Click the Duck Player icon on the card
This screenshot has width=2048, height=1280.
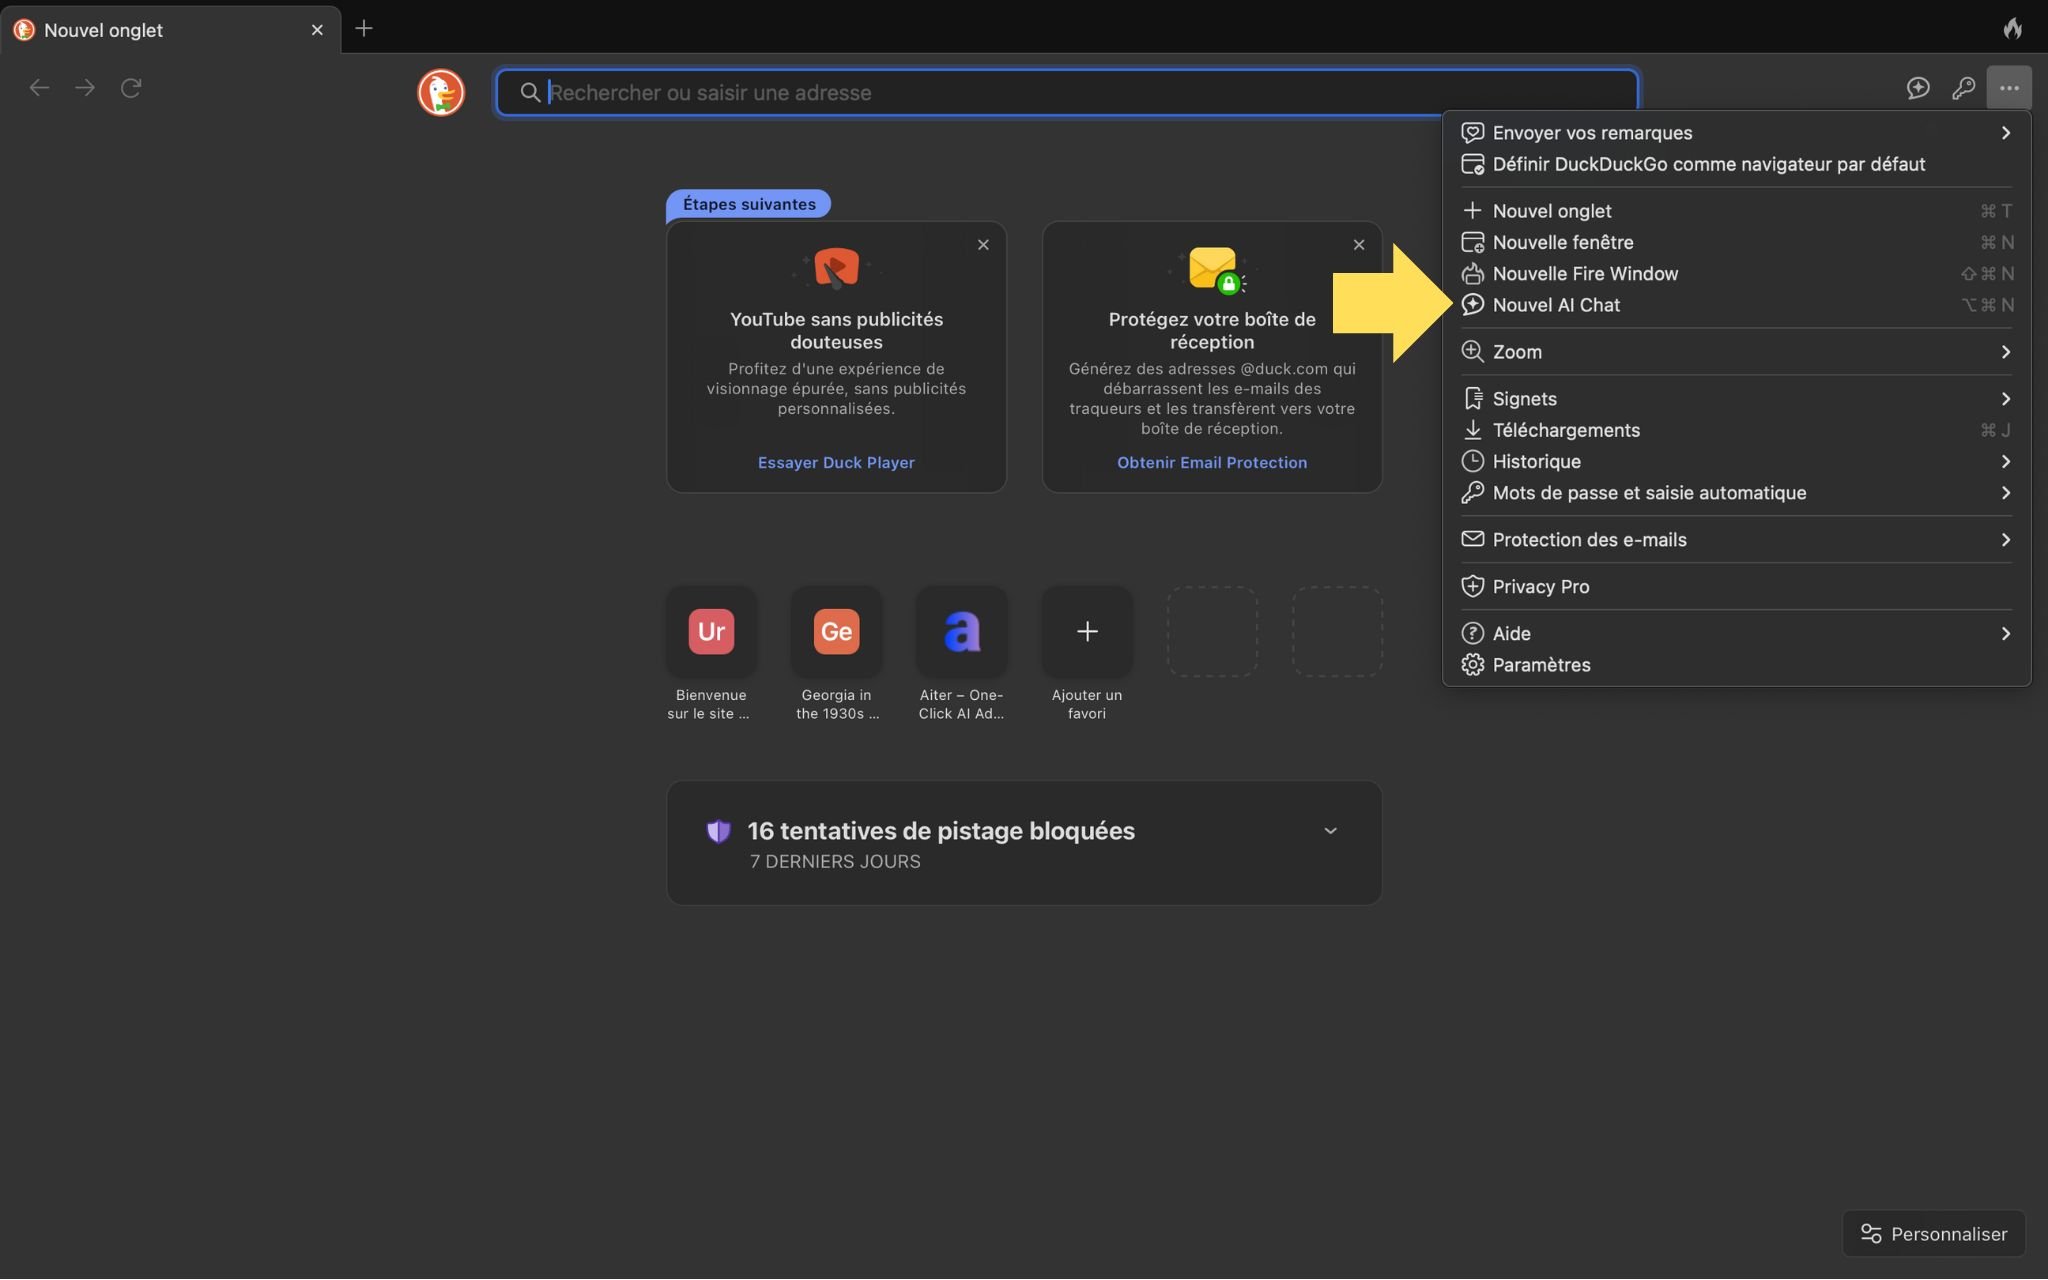click(x=836, y=268)
